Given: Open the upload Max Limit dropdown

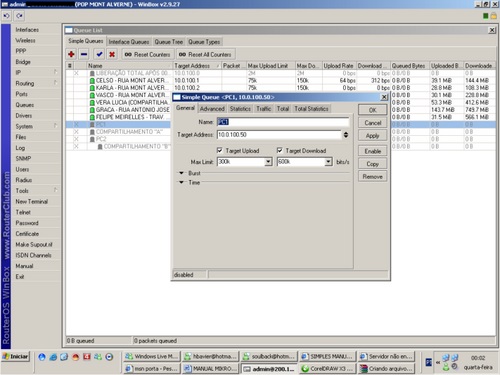Looking at the screenshot, I should tap(268, 162).
